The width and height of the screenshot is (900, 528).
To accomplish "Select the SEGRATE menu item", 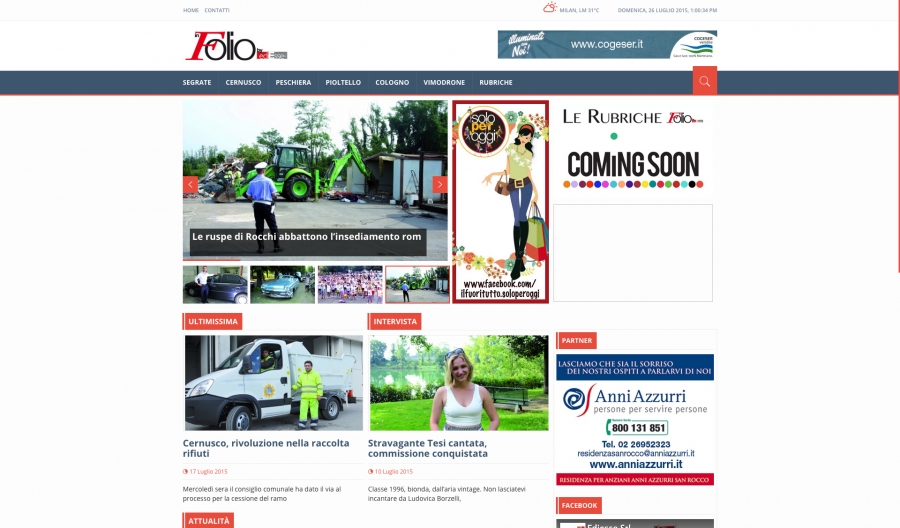I will coord(197,83).
